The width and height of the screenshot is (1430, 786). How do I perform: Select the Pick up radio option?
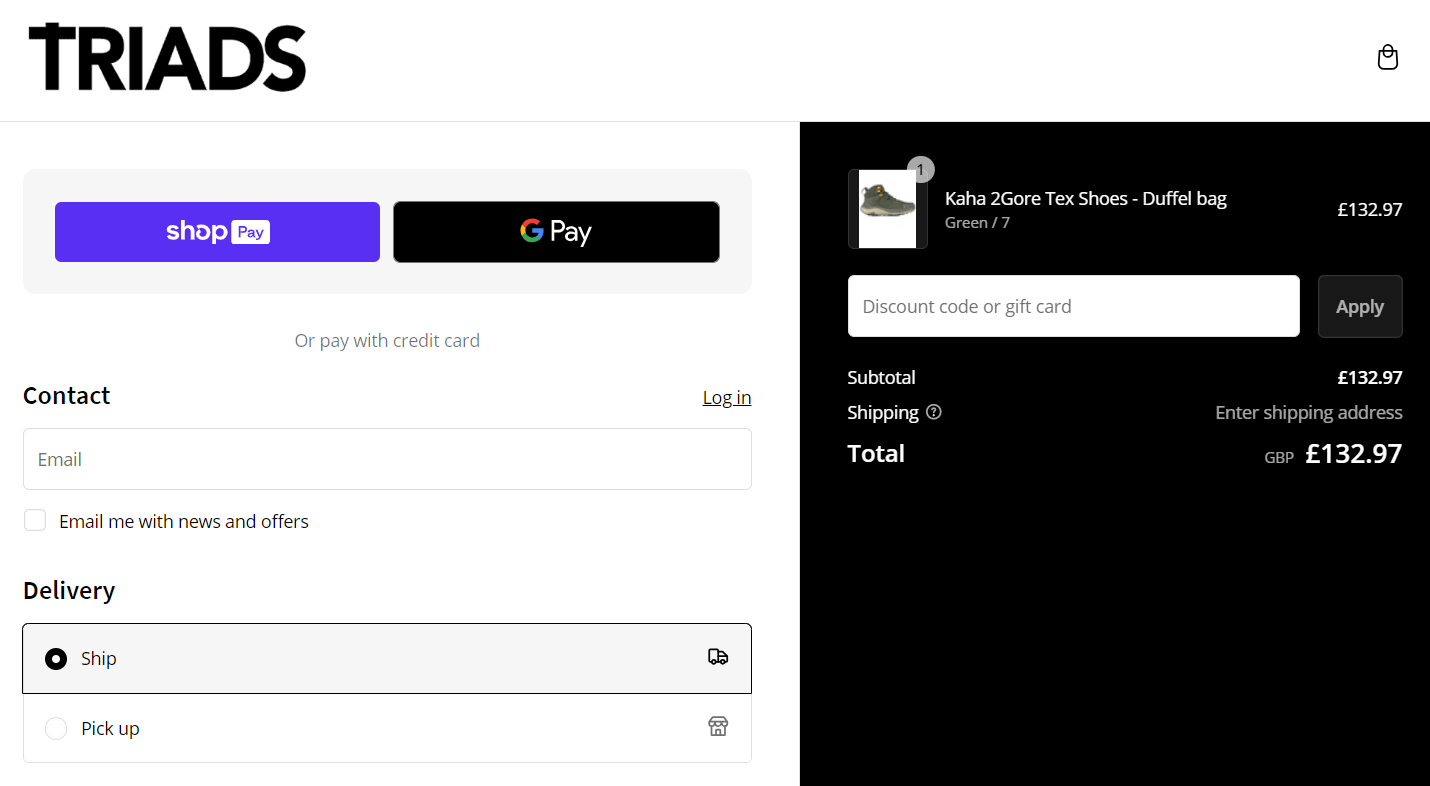56,729
